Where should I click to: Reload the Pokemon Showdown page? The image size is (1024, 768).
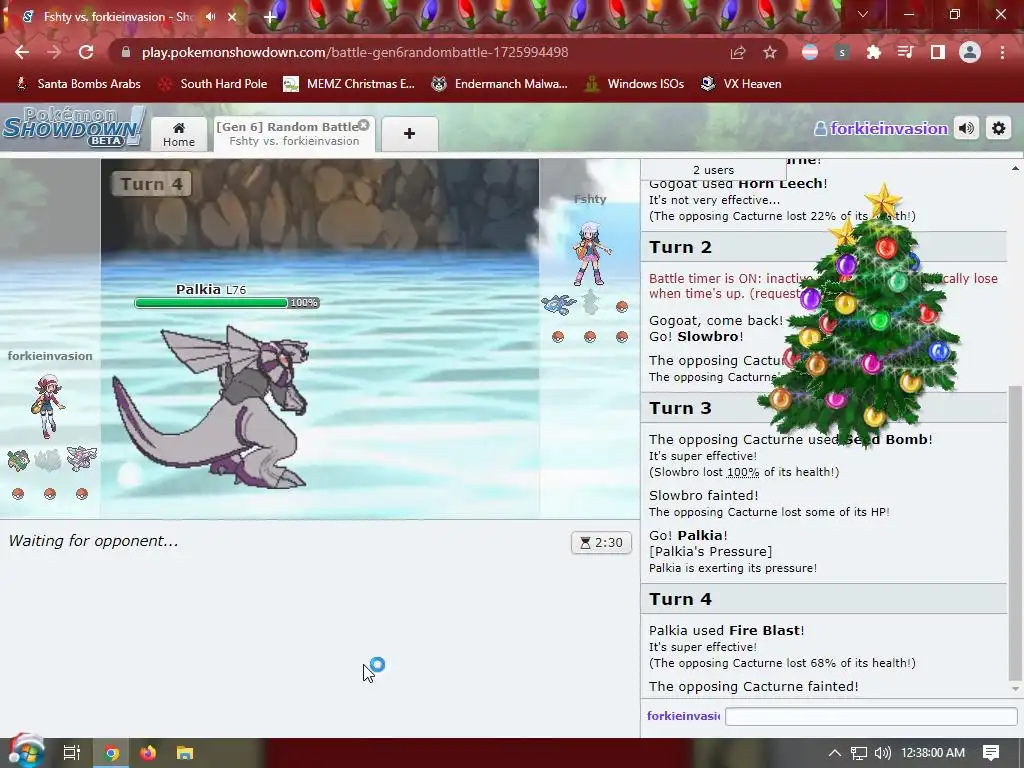pos(86,52)
